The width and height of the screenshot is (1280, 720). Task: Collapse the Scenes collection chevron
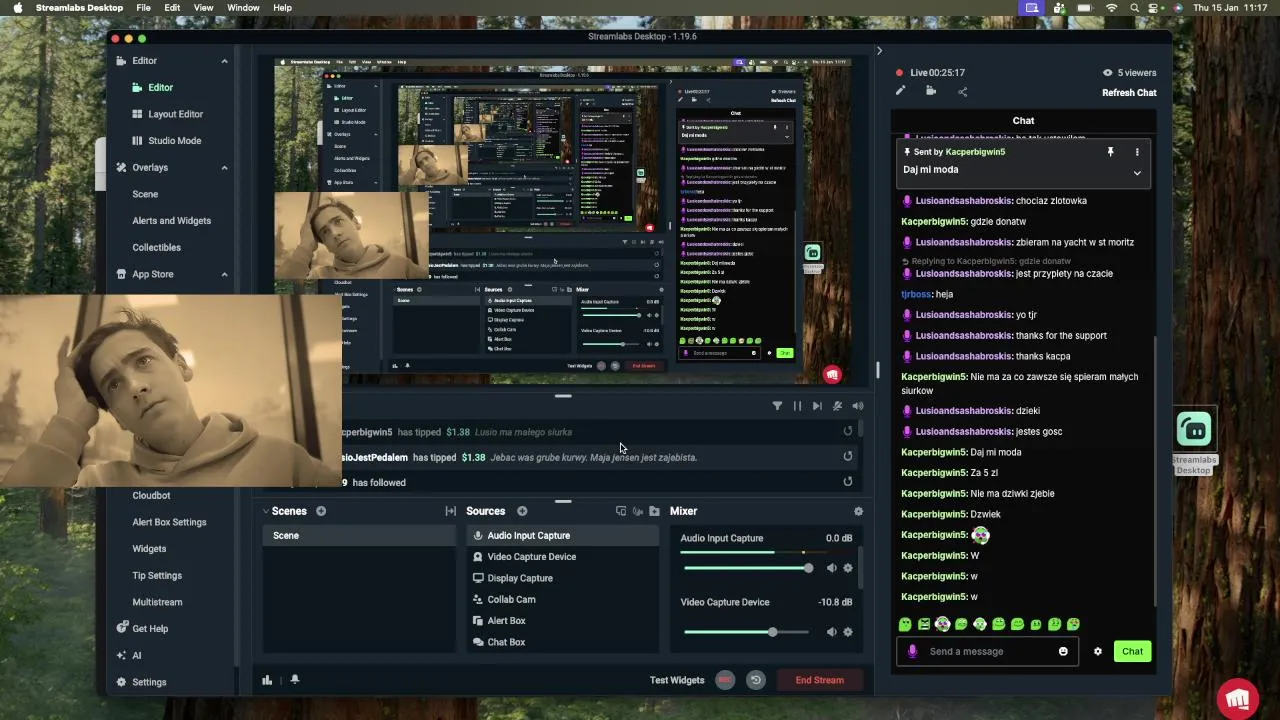pyautogui.click(x=266, y=511)
